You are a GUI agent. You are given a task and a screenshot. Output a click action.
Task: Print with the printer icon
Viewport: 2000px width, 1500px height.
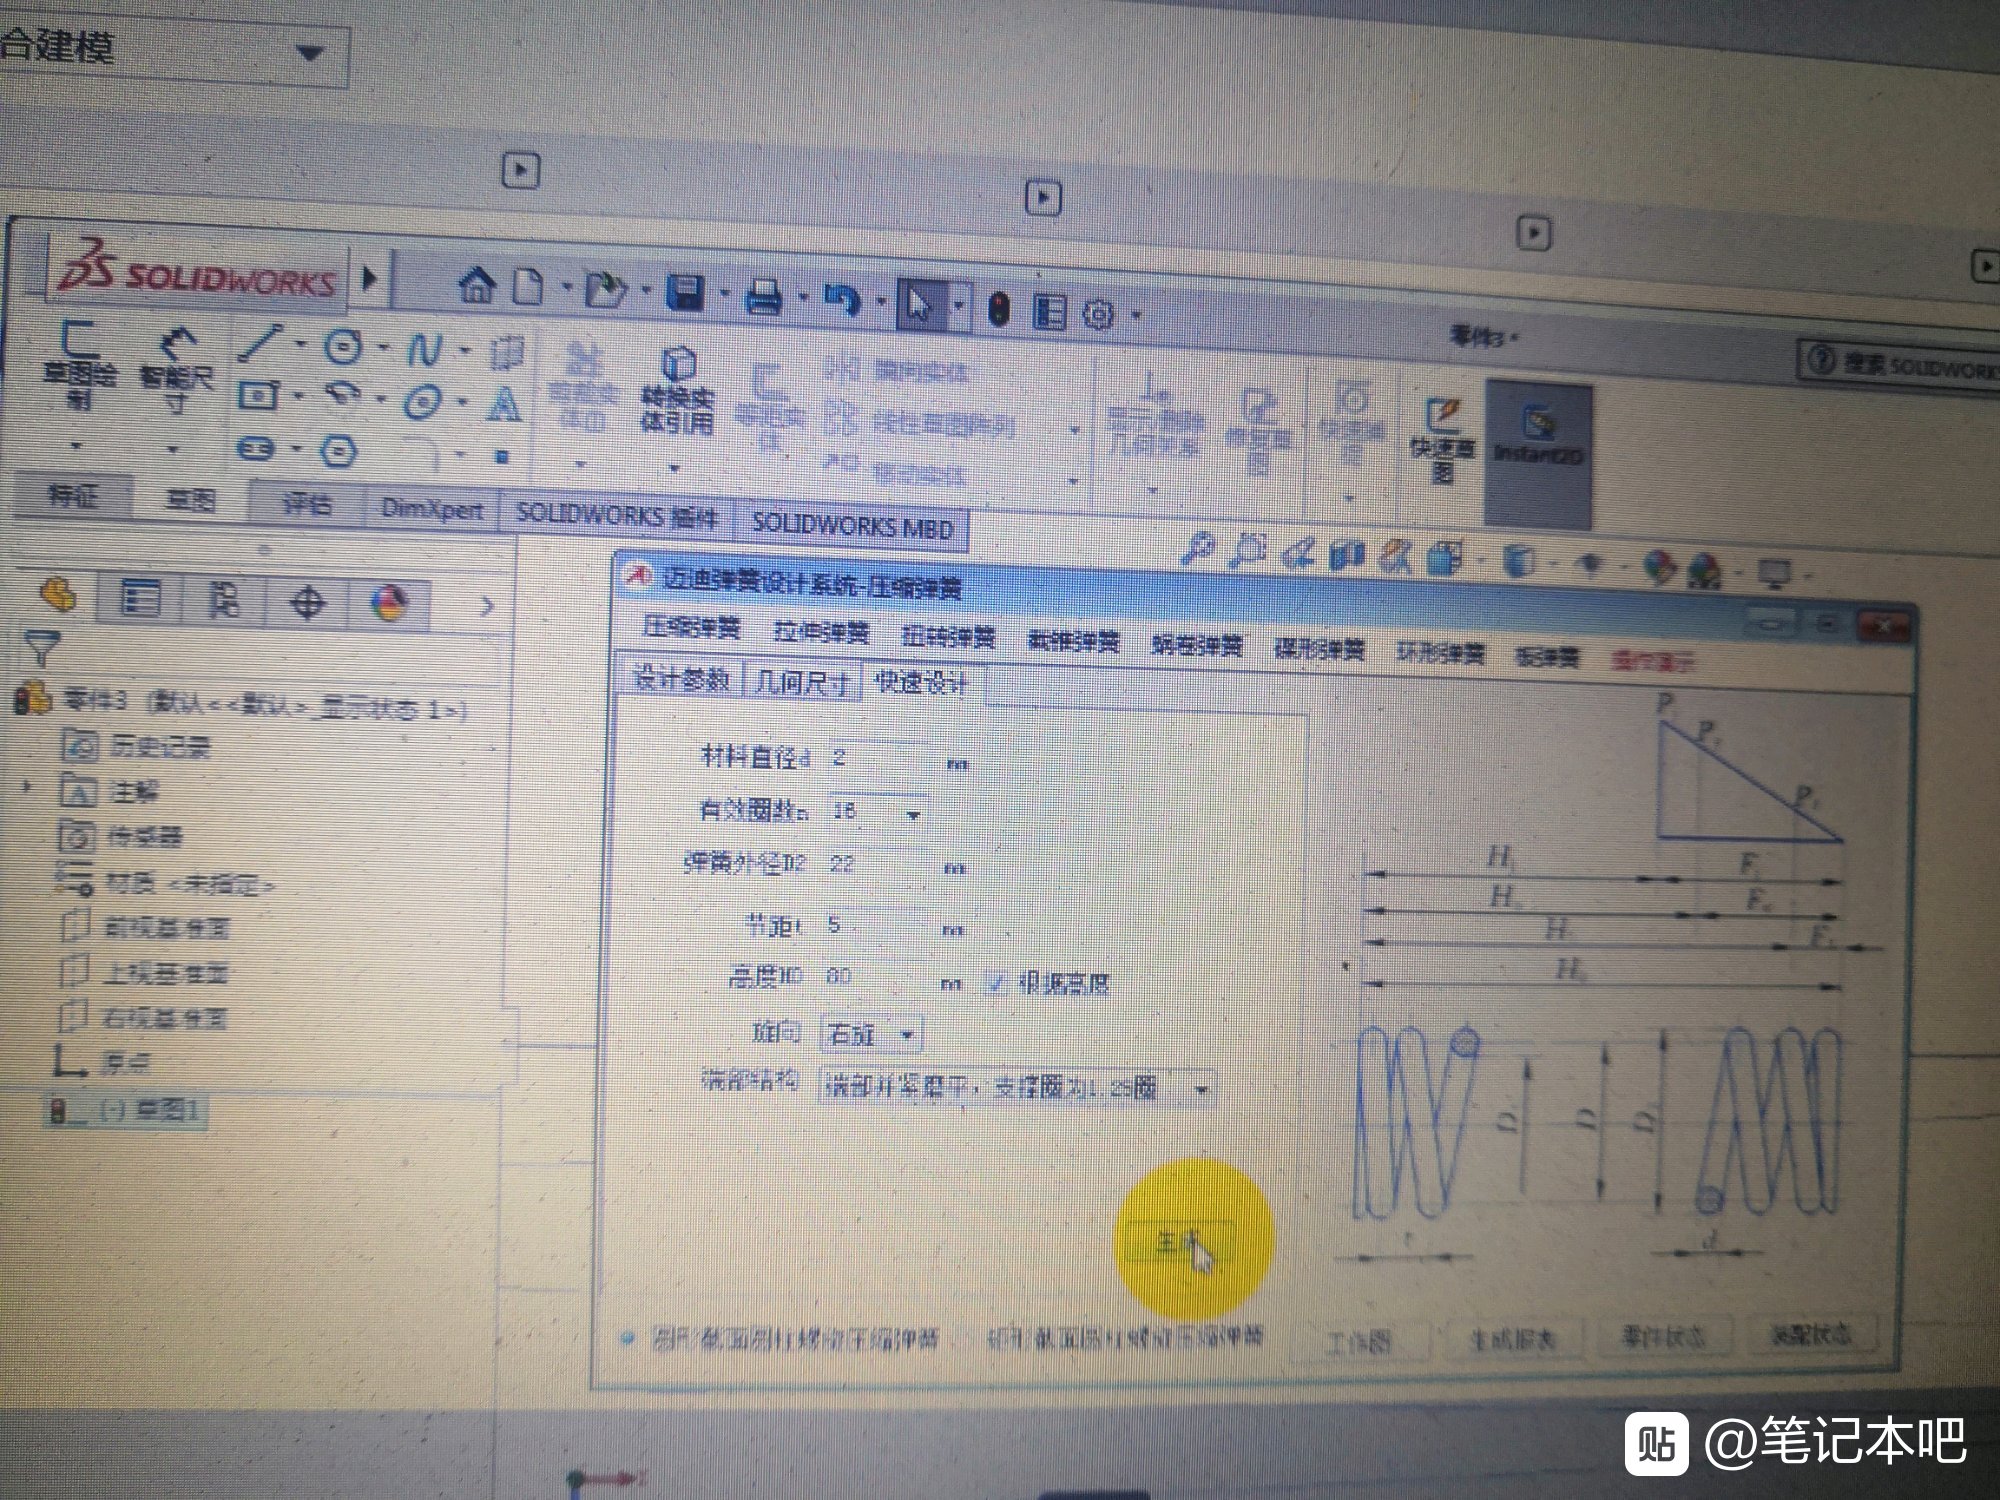point(764,296)
